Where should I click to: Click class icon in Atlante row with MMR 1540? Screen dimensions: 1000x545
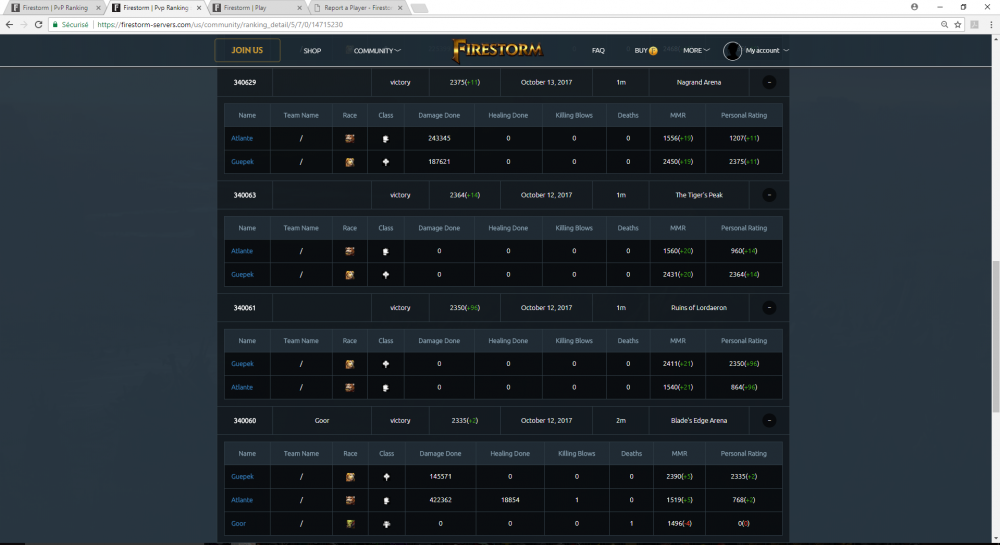[x=386, y=388]
